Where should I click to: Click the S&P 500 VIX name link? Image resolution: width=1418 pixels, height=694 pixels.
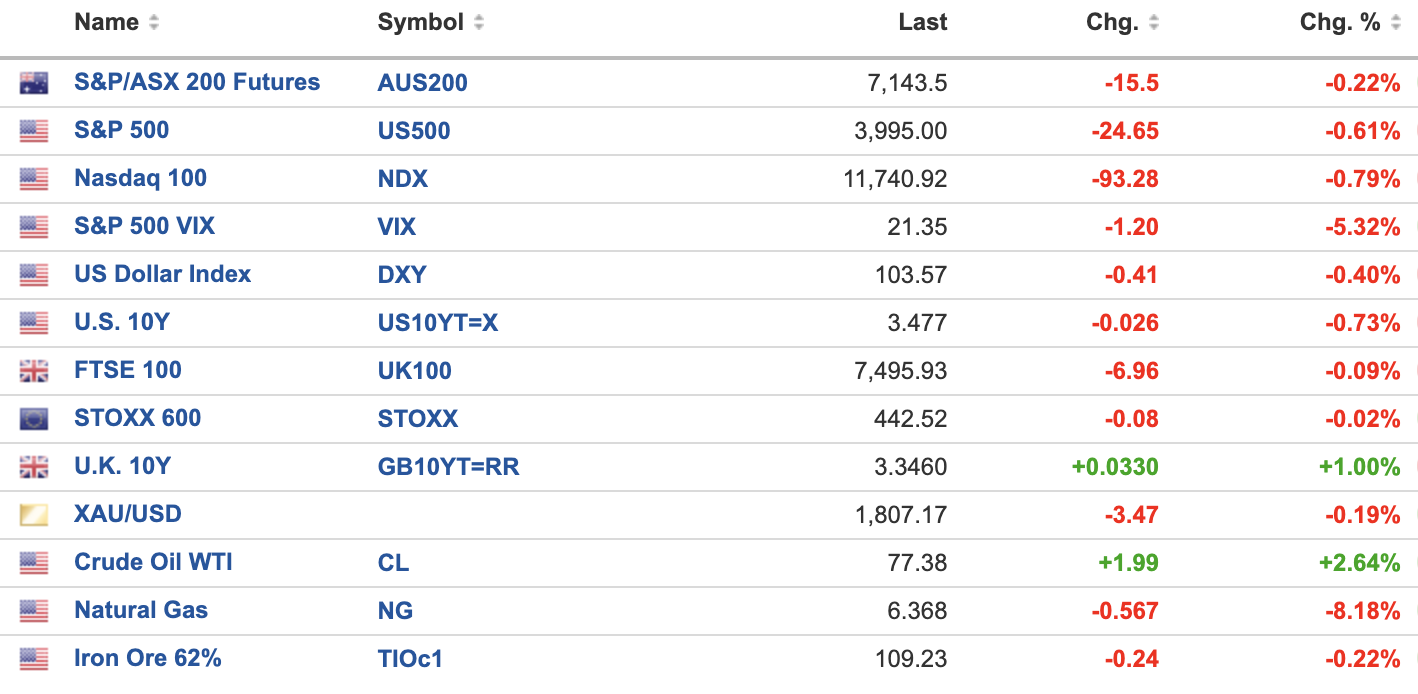click(144, 226)
